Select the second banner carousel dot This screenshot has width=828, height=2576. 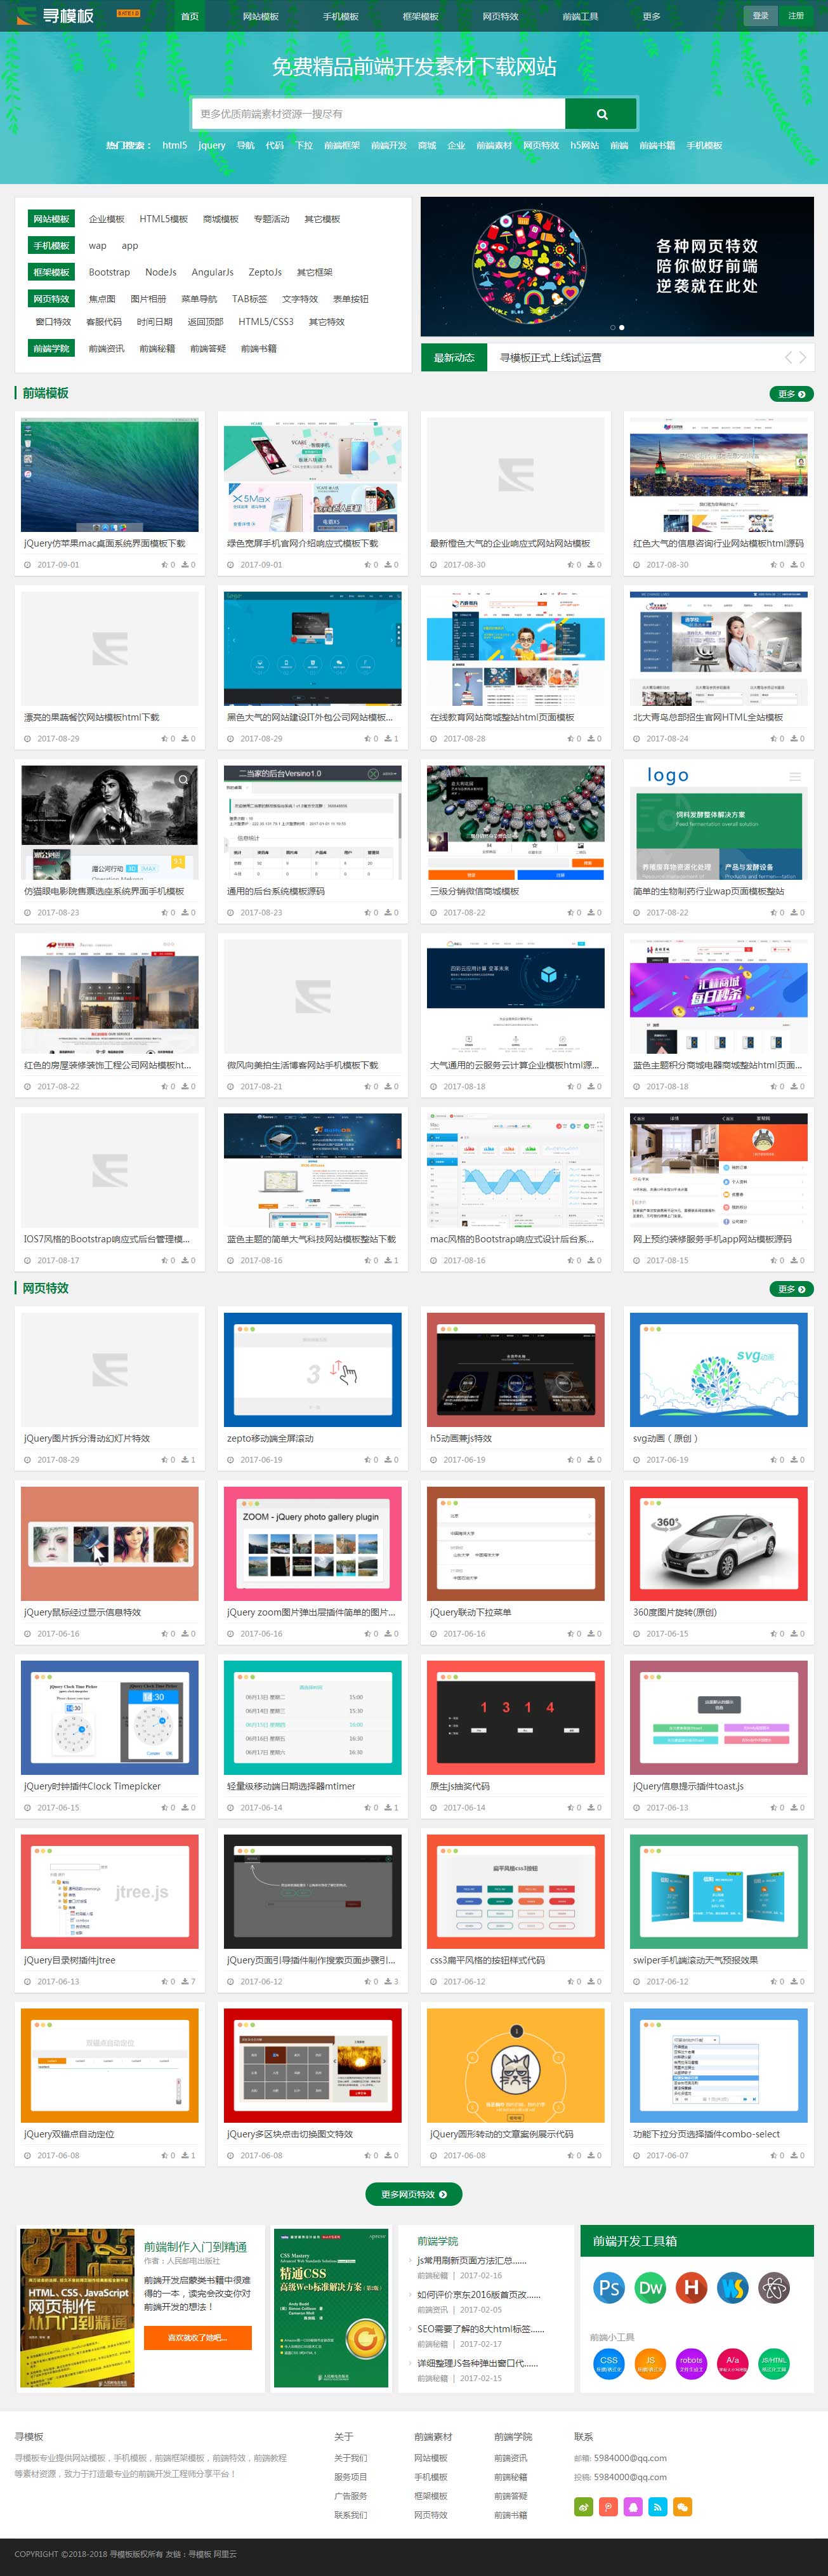[x=622, y=327]
